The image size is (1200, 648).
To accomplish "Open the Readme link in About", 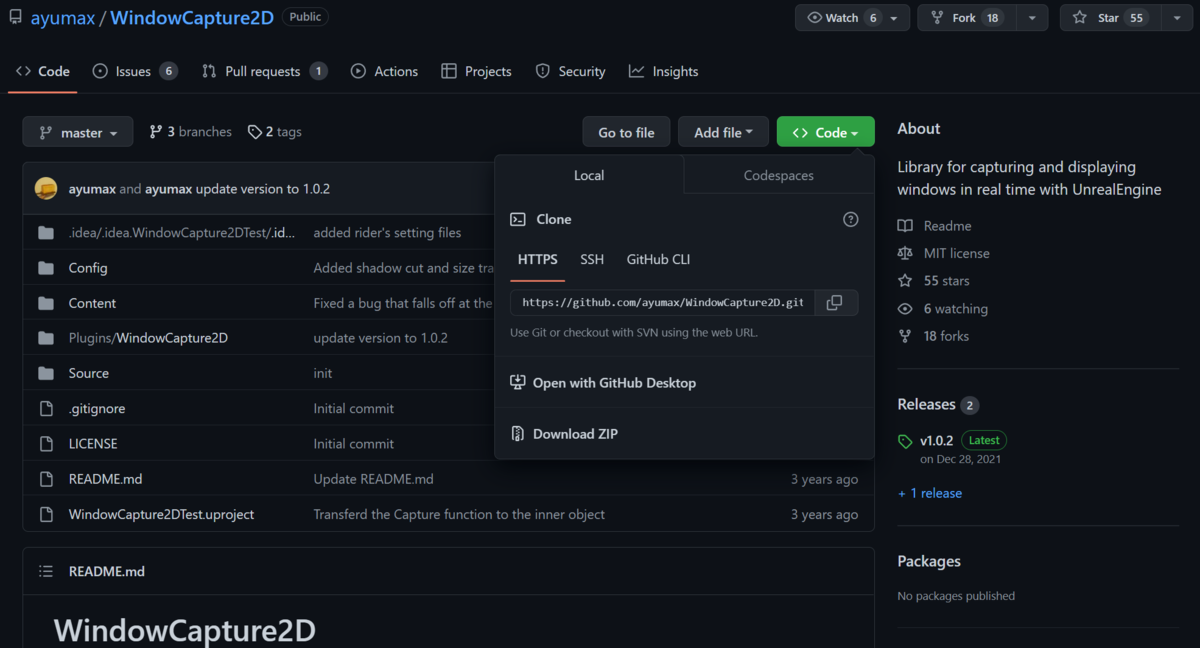I will 934,226.
